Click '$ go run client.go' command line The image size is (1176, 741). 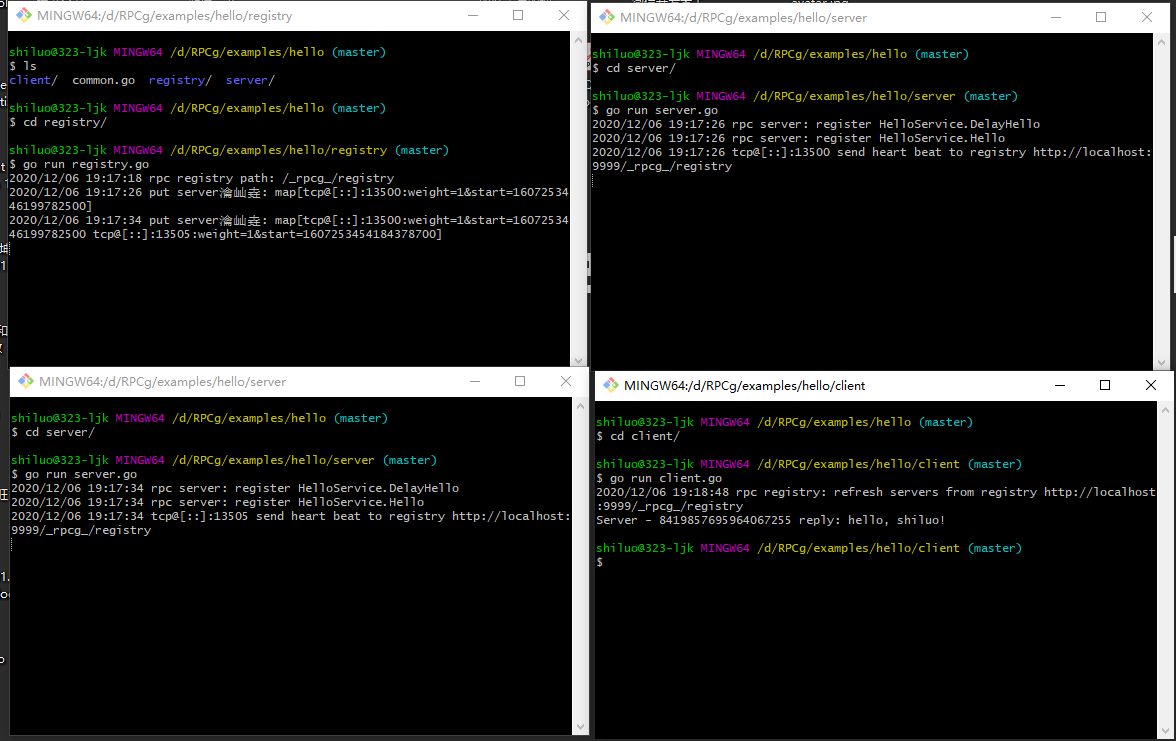tap(659, 478)
